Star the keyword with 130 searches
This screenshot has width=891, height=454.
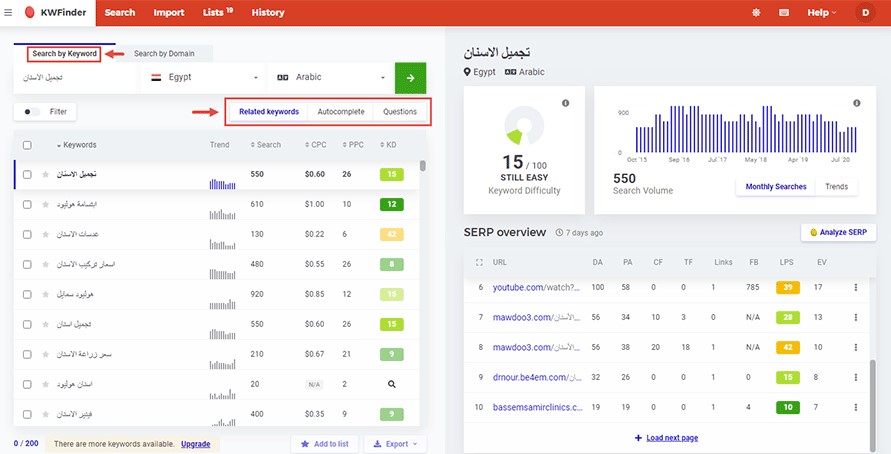pos(46,234)
